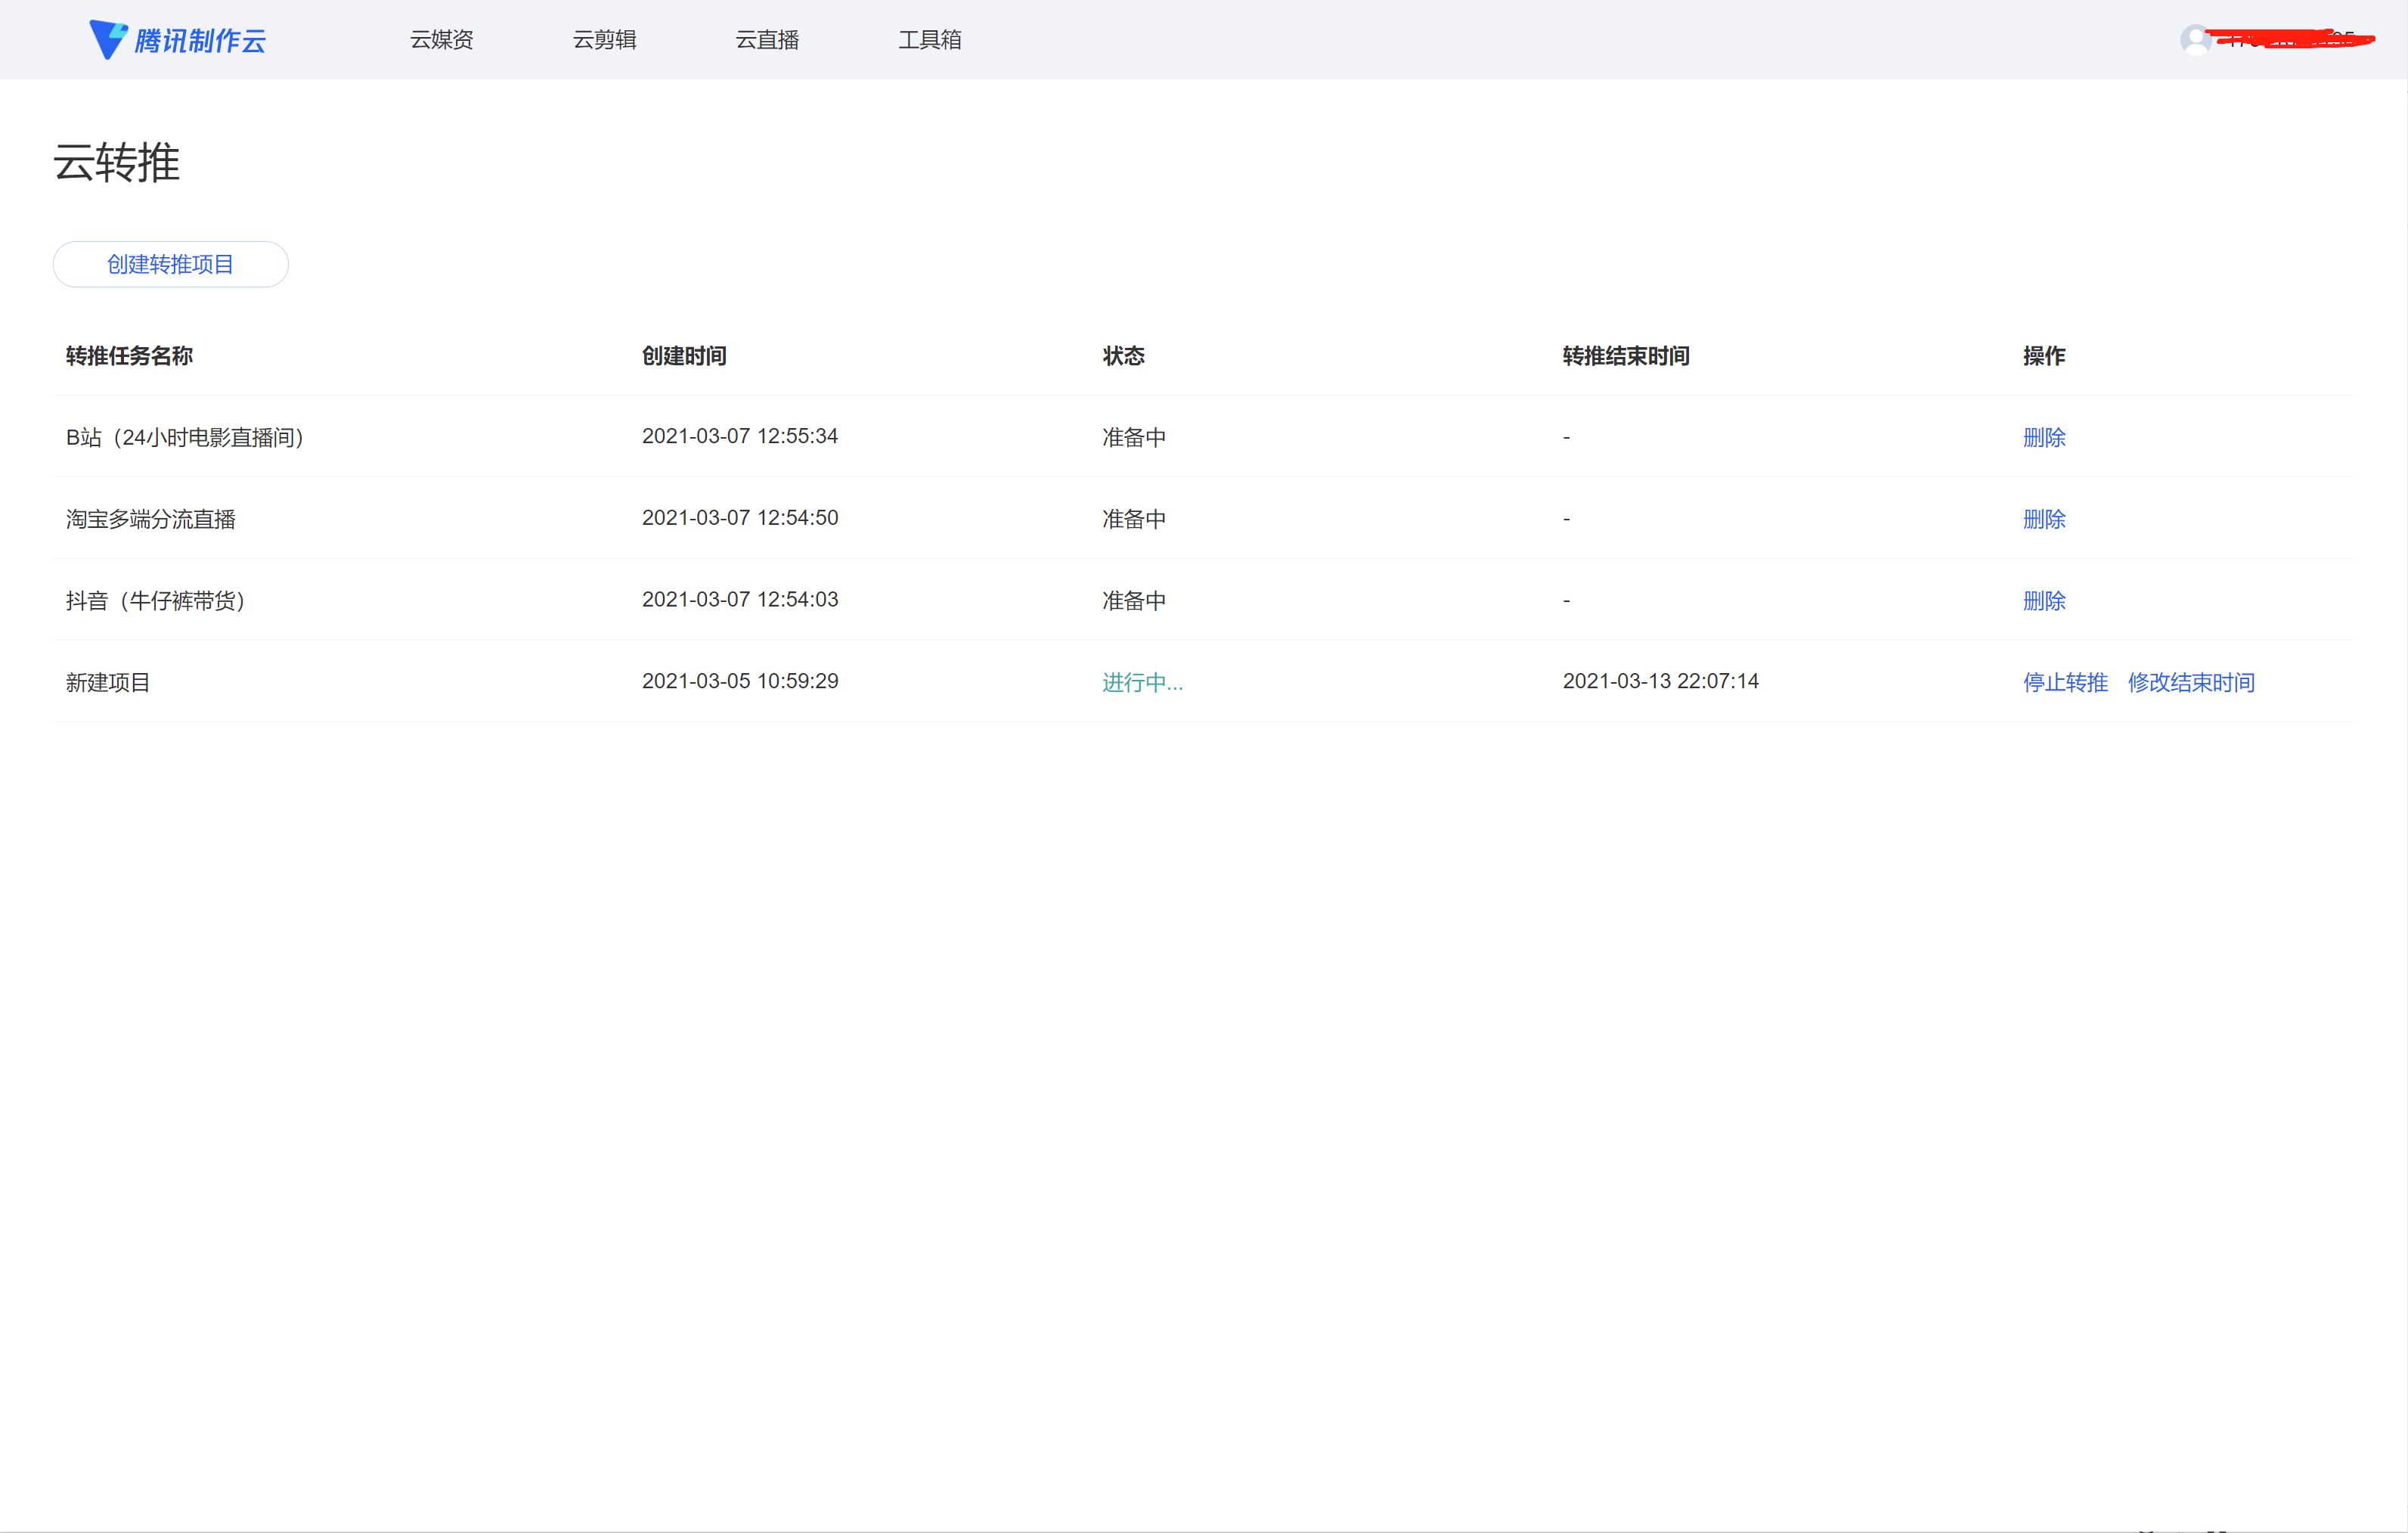Open the 云媒资 menu

pos(441,40)
